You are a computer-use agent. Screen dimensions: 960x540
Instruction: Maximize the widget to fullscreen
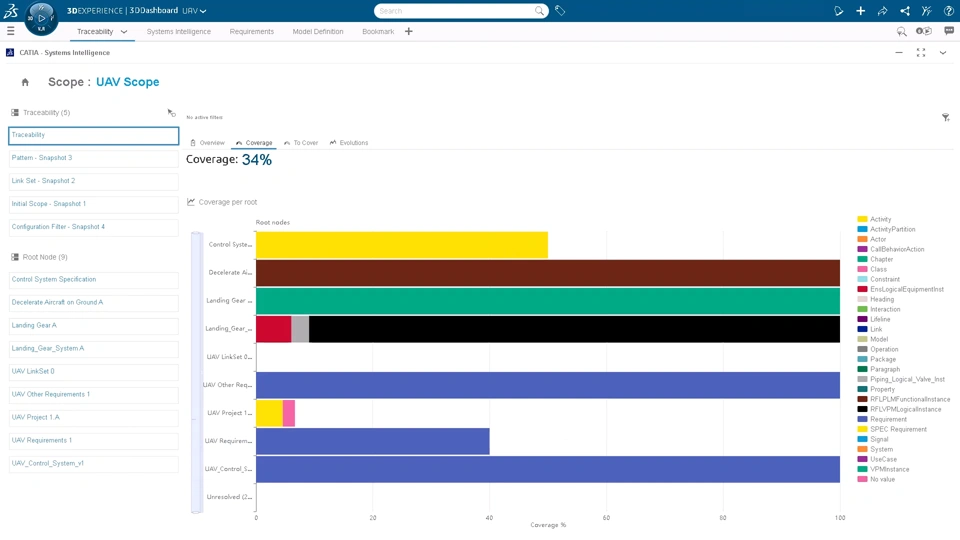click(x=921, y=53)
